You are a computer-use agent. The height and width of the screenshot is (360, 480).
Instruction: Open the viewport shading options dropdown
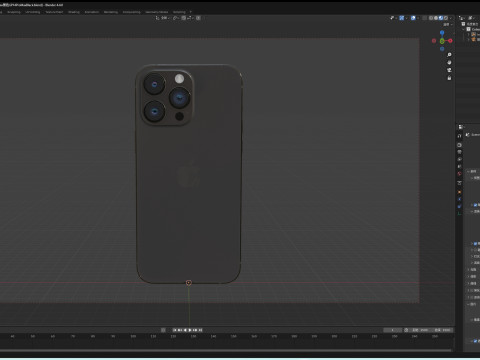pos(451,18)
